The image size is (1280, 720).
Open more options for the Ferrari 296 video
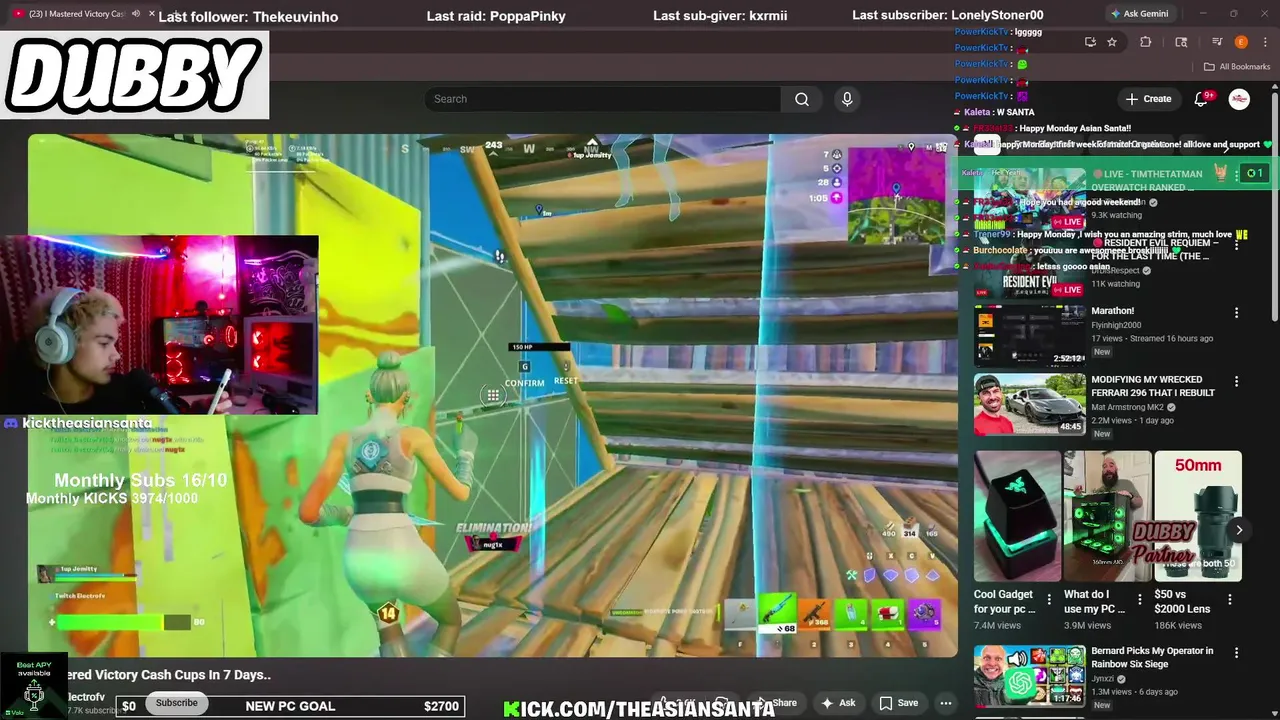[1236, 382]
